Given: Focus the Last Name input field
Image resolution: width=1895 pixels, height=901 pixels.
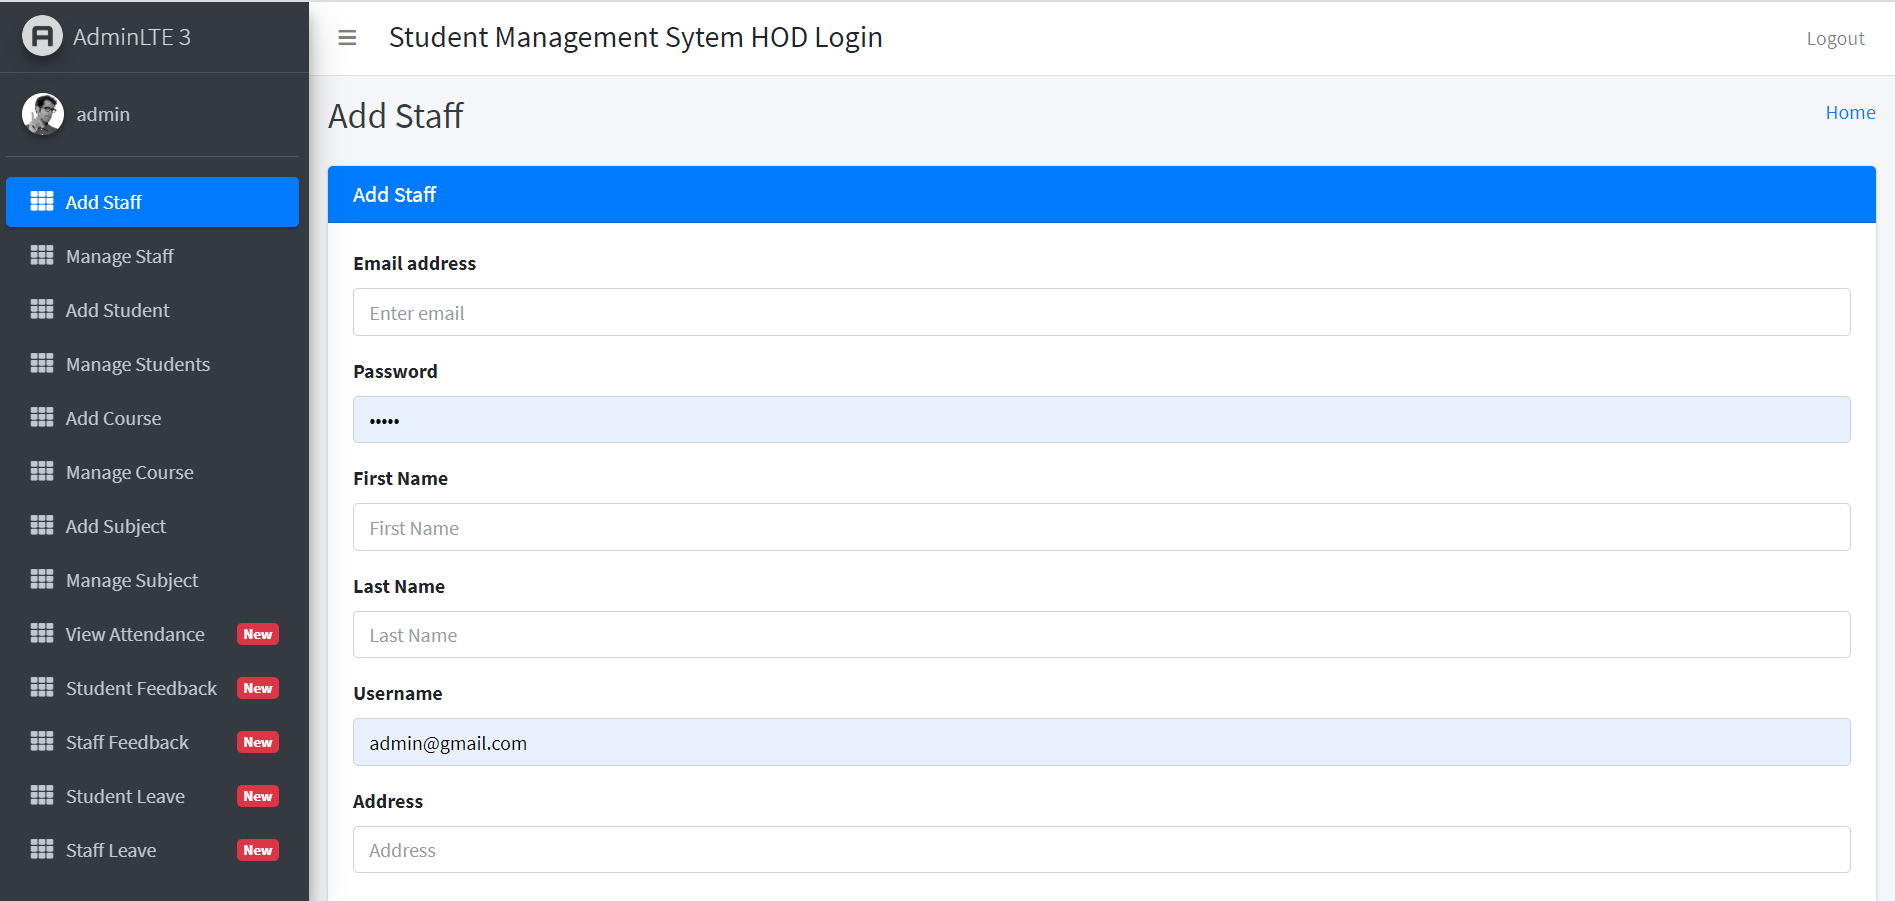Looking at the screenshot, I should tap(1101, 634).
